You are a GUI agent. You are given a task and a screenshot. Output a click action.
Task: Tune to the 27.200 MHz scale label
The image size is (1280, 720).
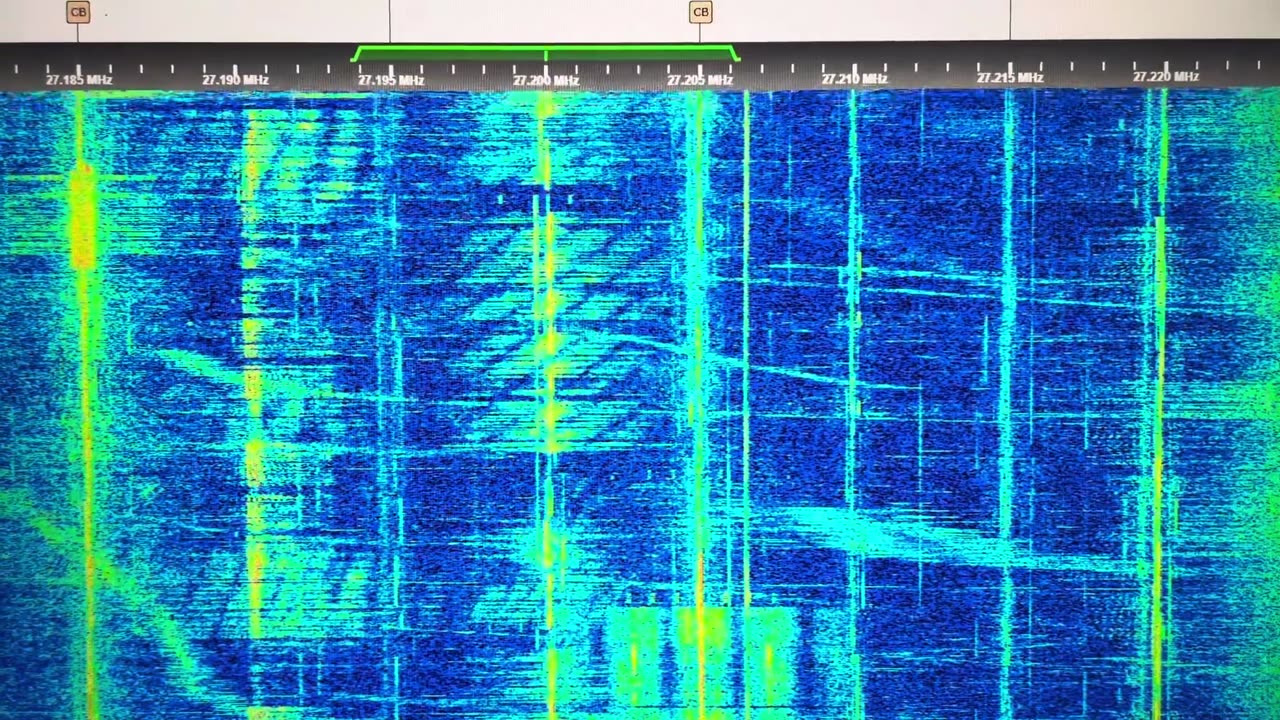click(x=546, y=80)
